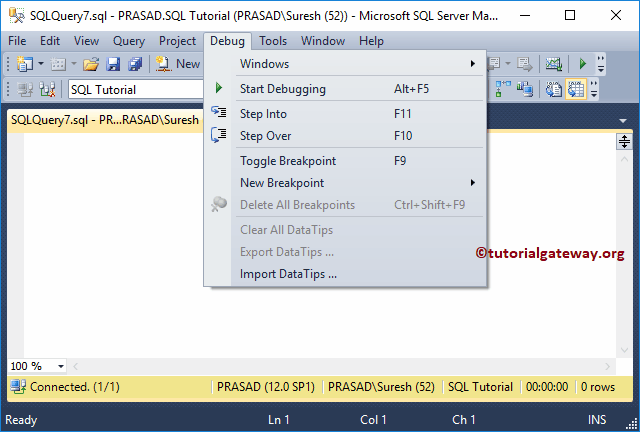640x432 pixels.
Task: Click the Include Actual Execution Plan icon
Action: coord(502,89)
